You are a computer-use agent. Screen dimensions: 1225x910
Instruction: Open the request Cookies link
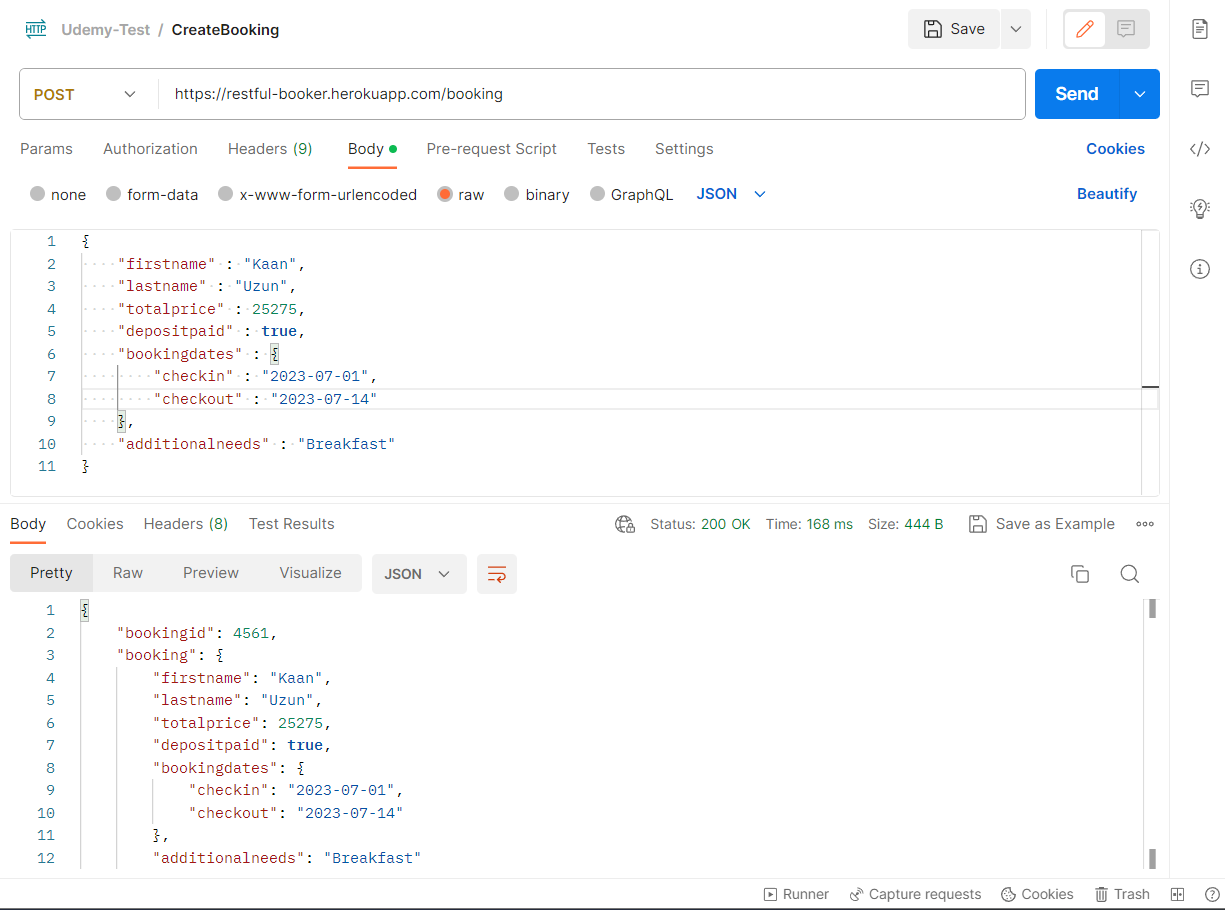click(x=1115, y=149)
